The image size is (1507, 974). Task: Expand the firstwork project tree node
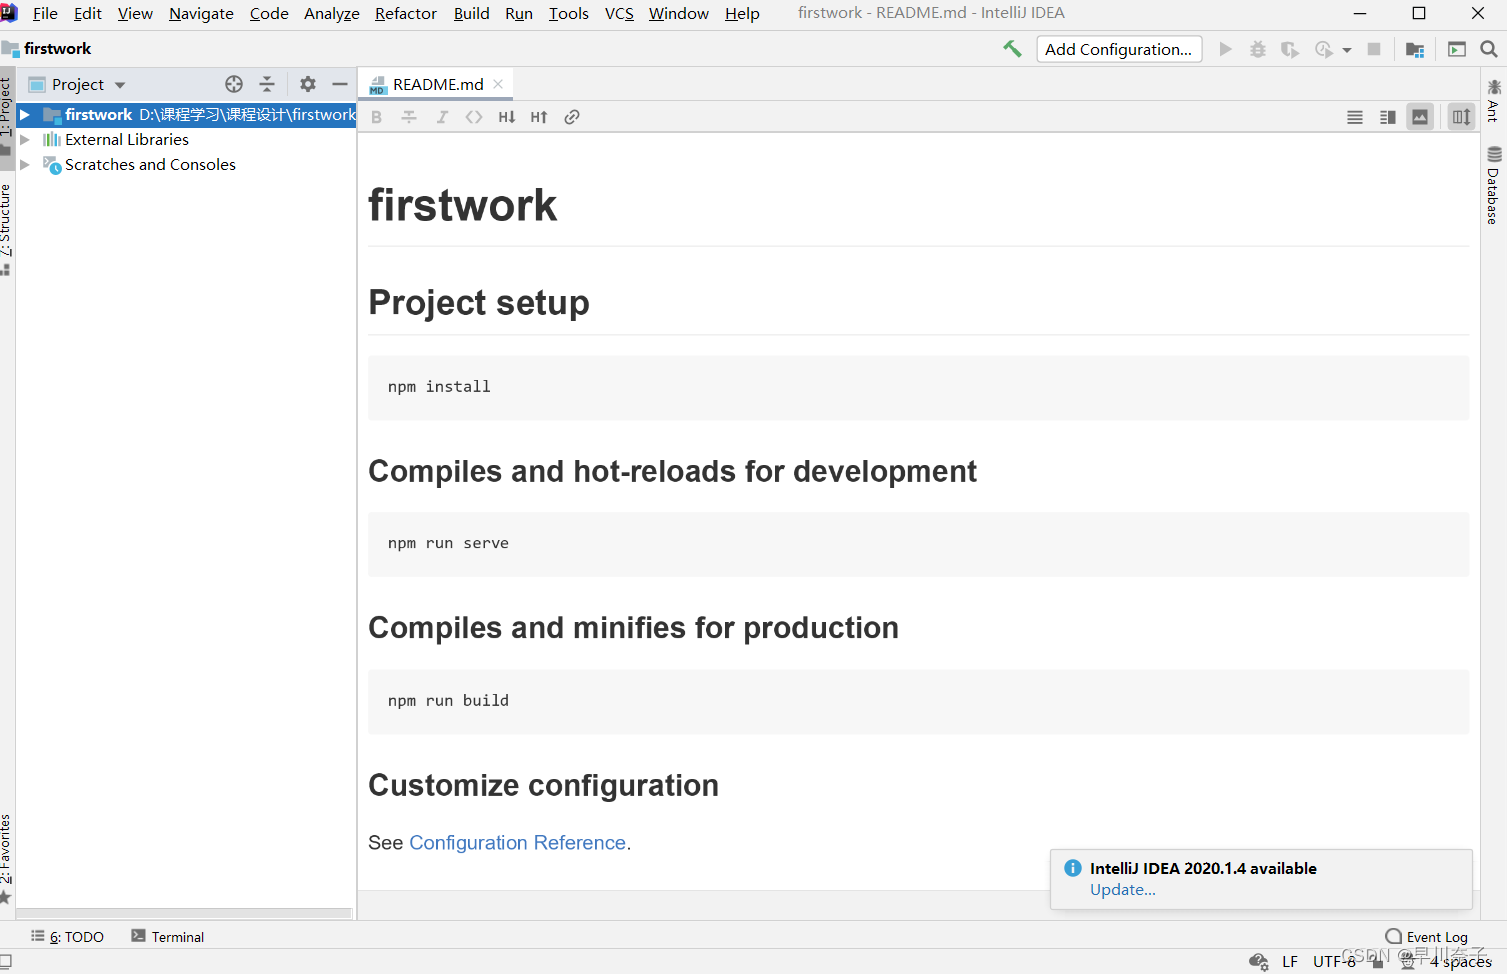click(x=25, y=115)
